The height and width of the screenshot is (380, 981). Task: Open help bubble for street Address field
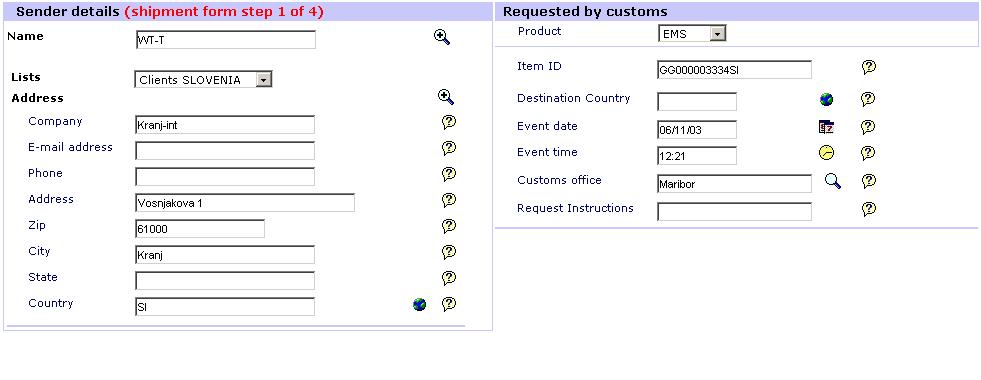click(449, 200)
